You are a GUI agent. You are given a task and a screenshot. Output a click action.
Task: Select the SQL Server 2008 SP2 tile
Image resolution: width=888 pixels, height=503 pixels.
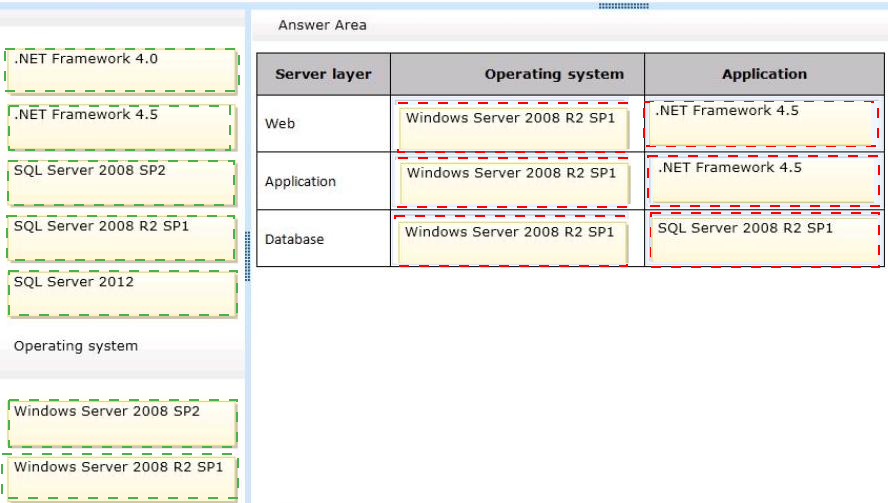[x=122, y=183]
